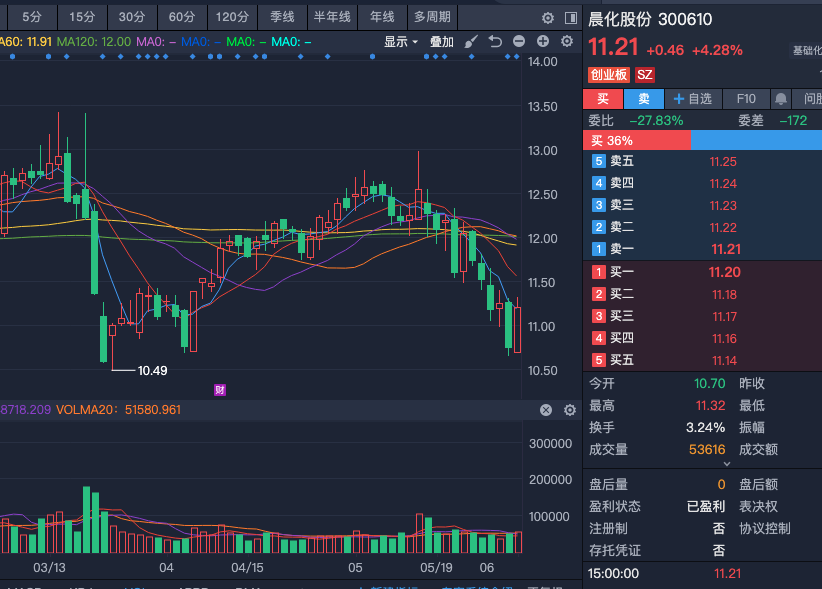Select the 卖三 row at 11.23
The width and height of the screenshot is (822, 589).
pos(702,205)
